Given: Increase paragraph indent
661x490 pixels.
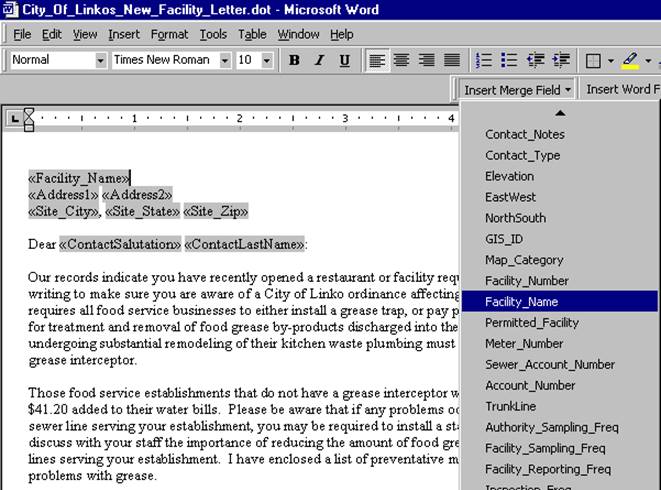Looking at the screenshot, I should 561,60.
